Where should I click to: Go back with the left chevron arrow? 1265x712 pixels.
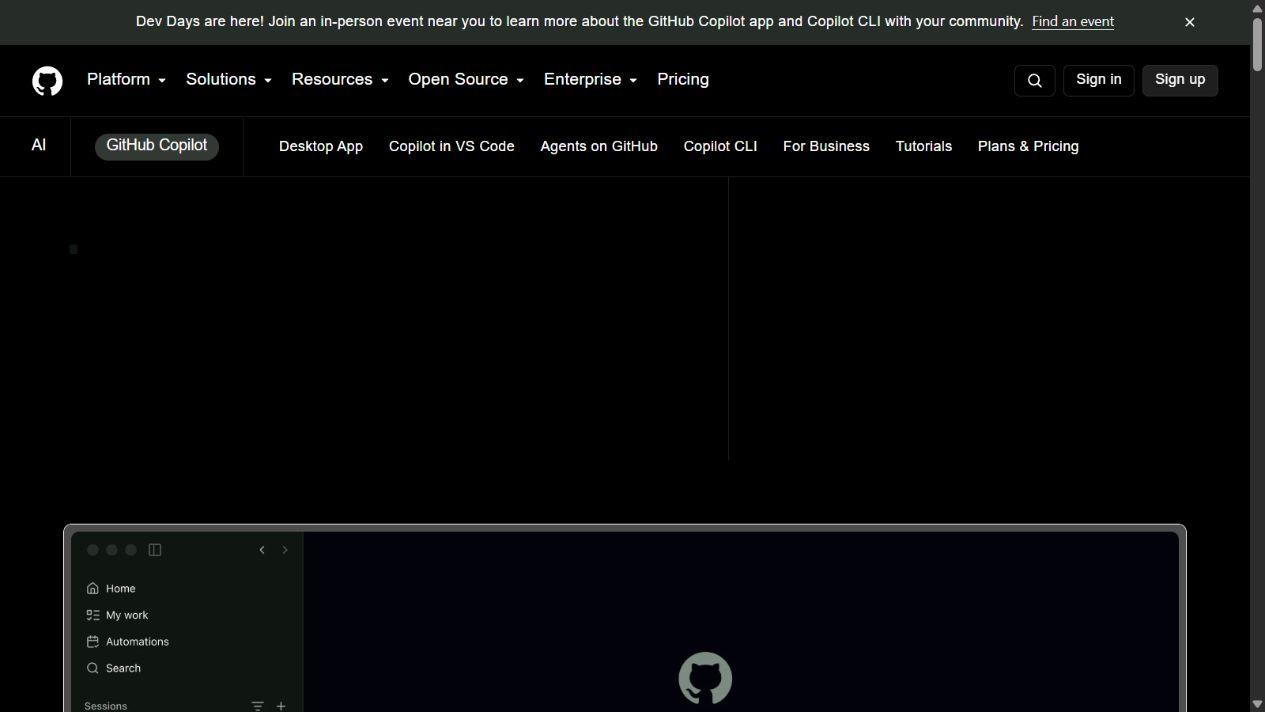262,550
